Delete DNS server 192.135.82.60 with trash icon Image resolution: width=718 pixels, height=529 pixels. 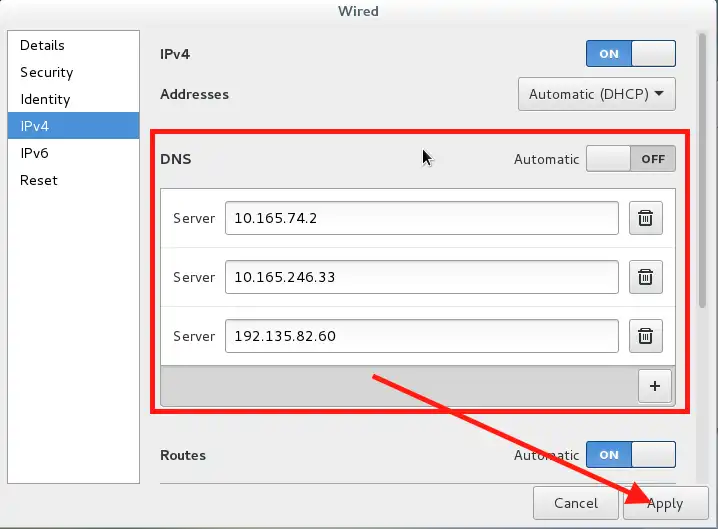click(646, 336)
